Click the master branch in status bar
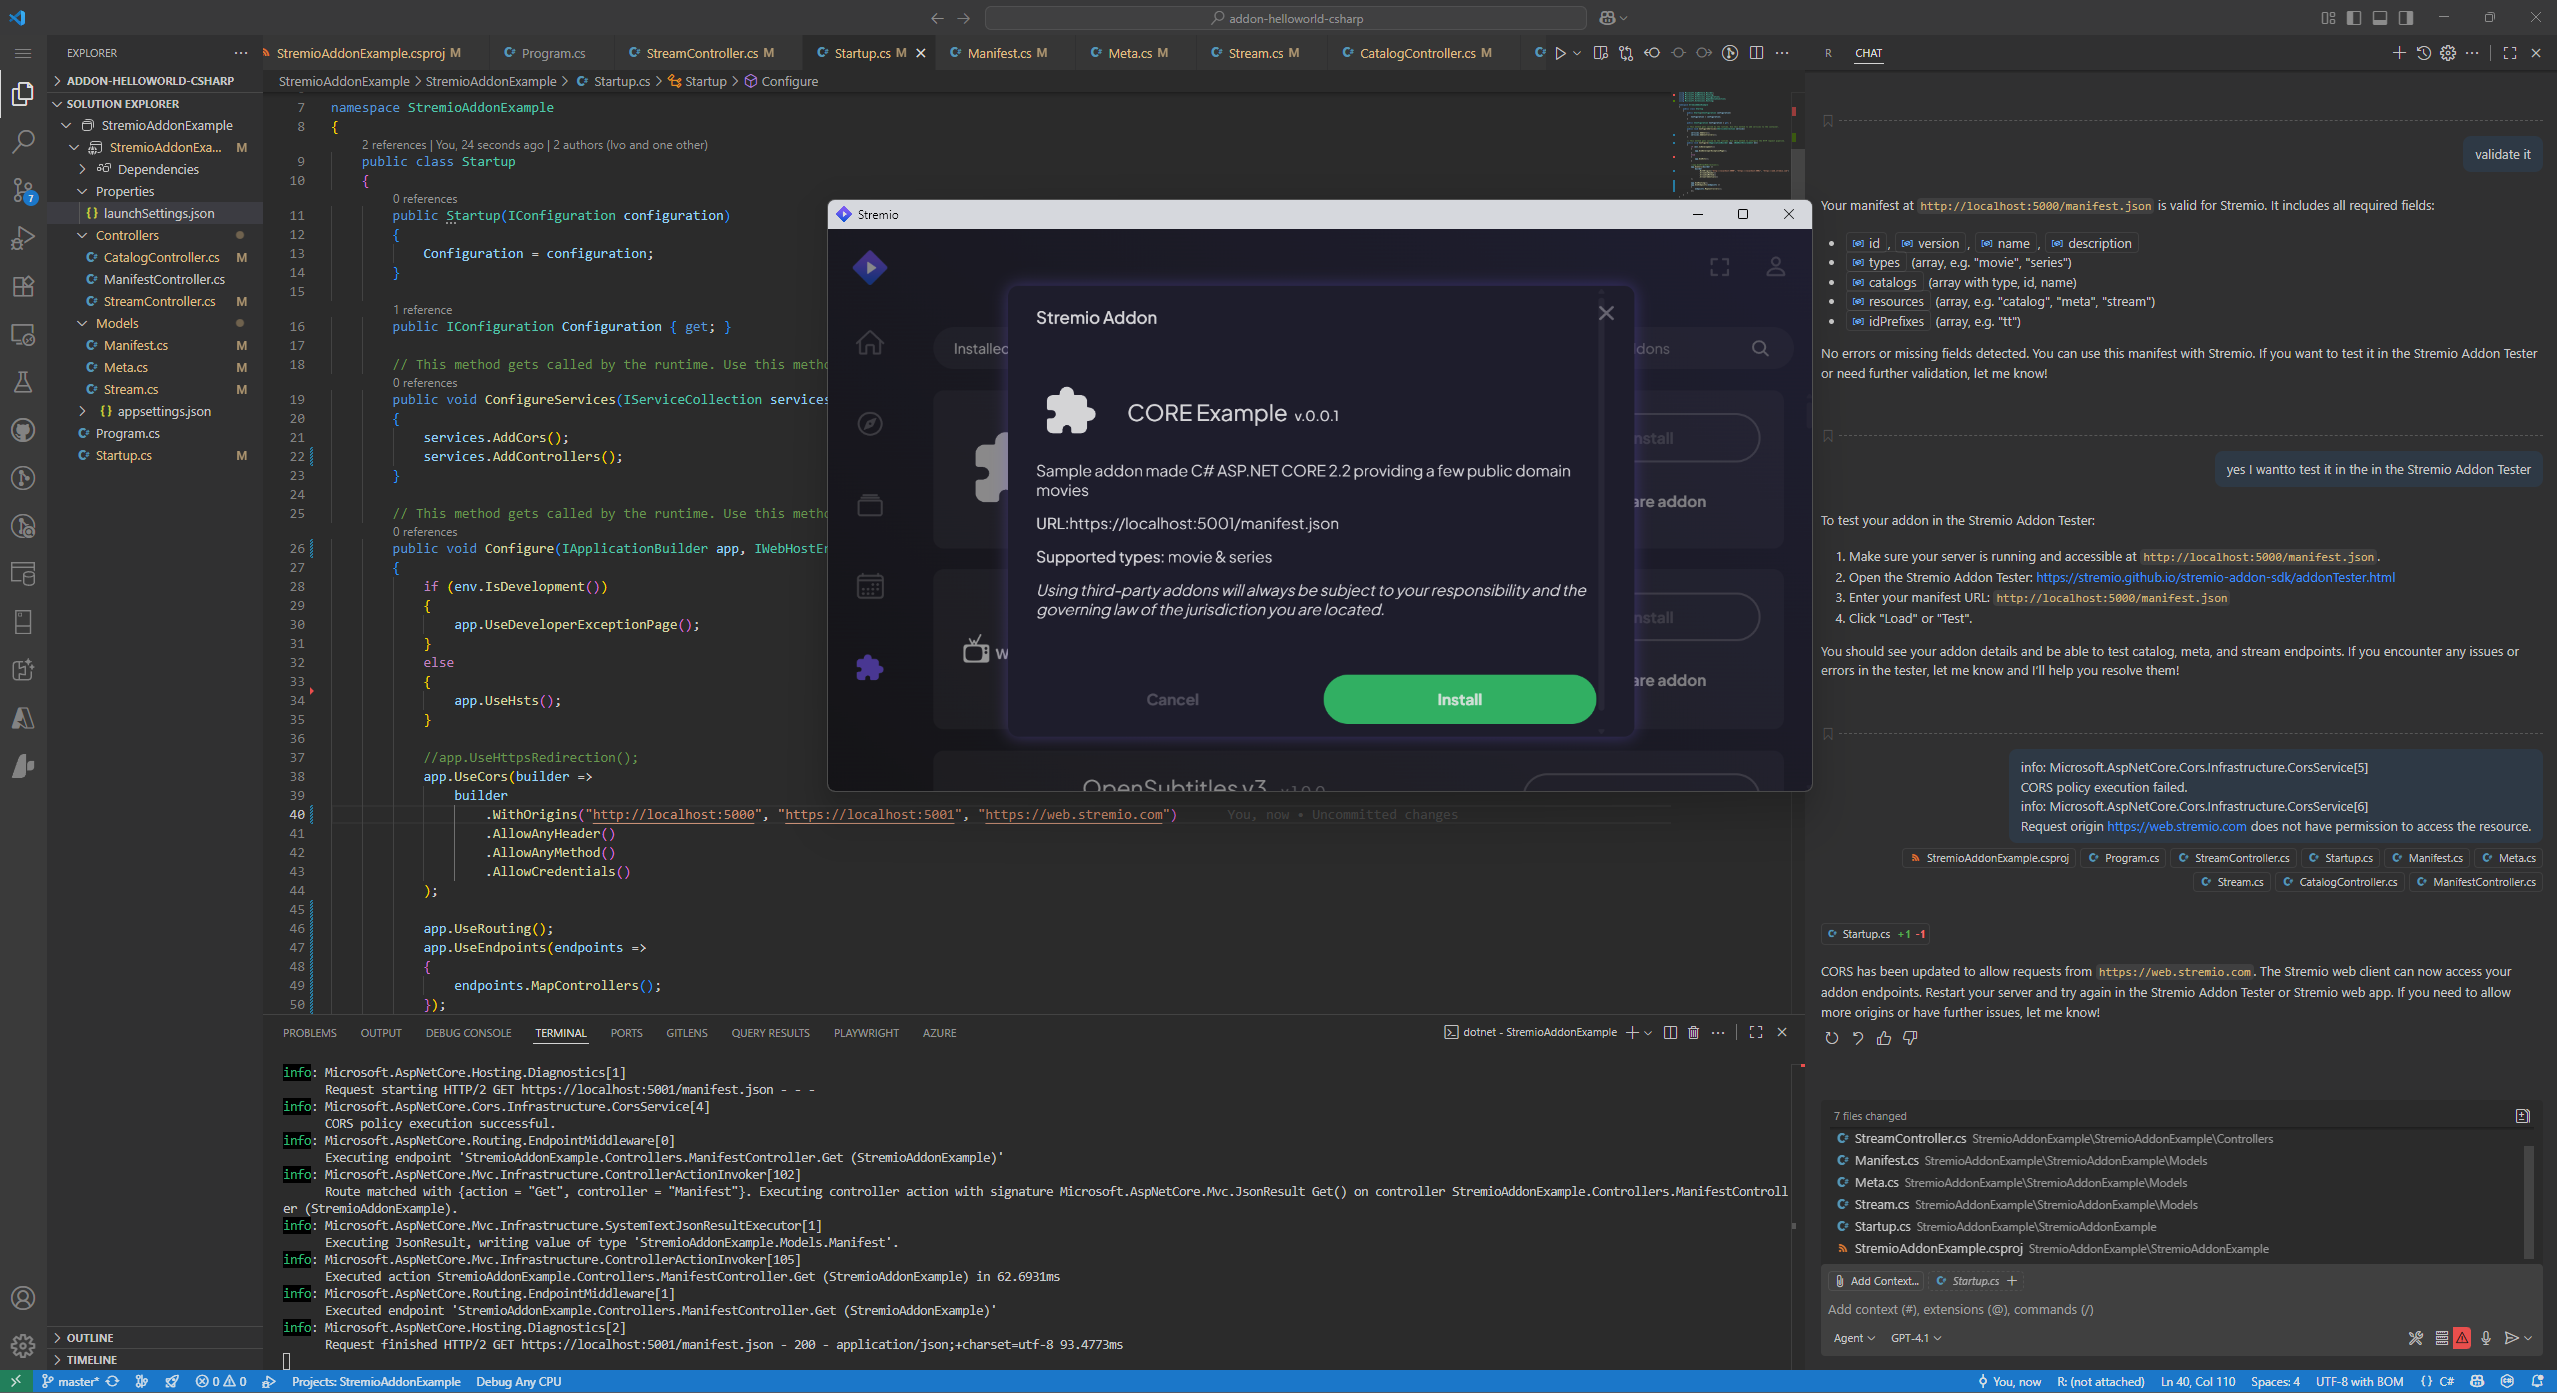This screenshot has height=1393, width=2557. (70, 1381)
